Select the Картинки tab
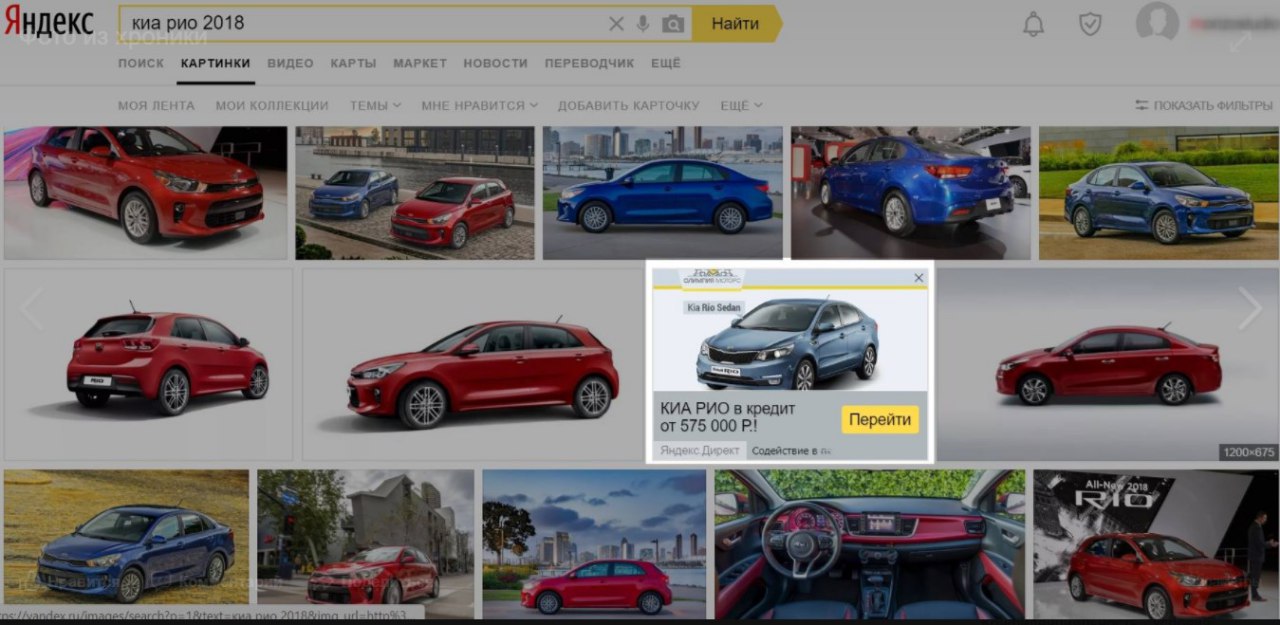This screenshot has height=625, width=1280. pos(216,63)
